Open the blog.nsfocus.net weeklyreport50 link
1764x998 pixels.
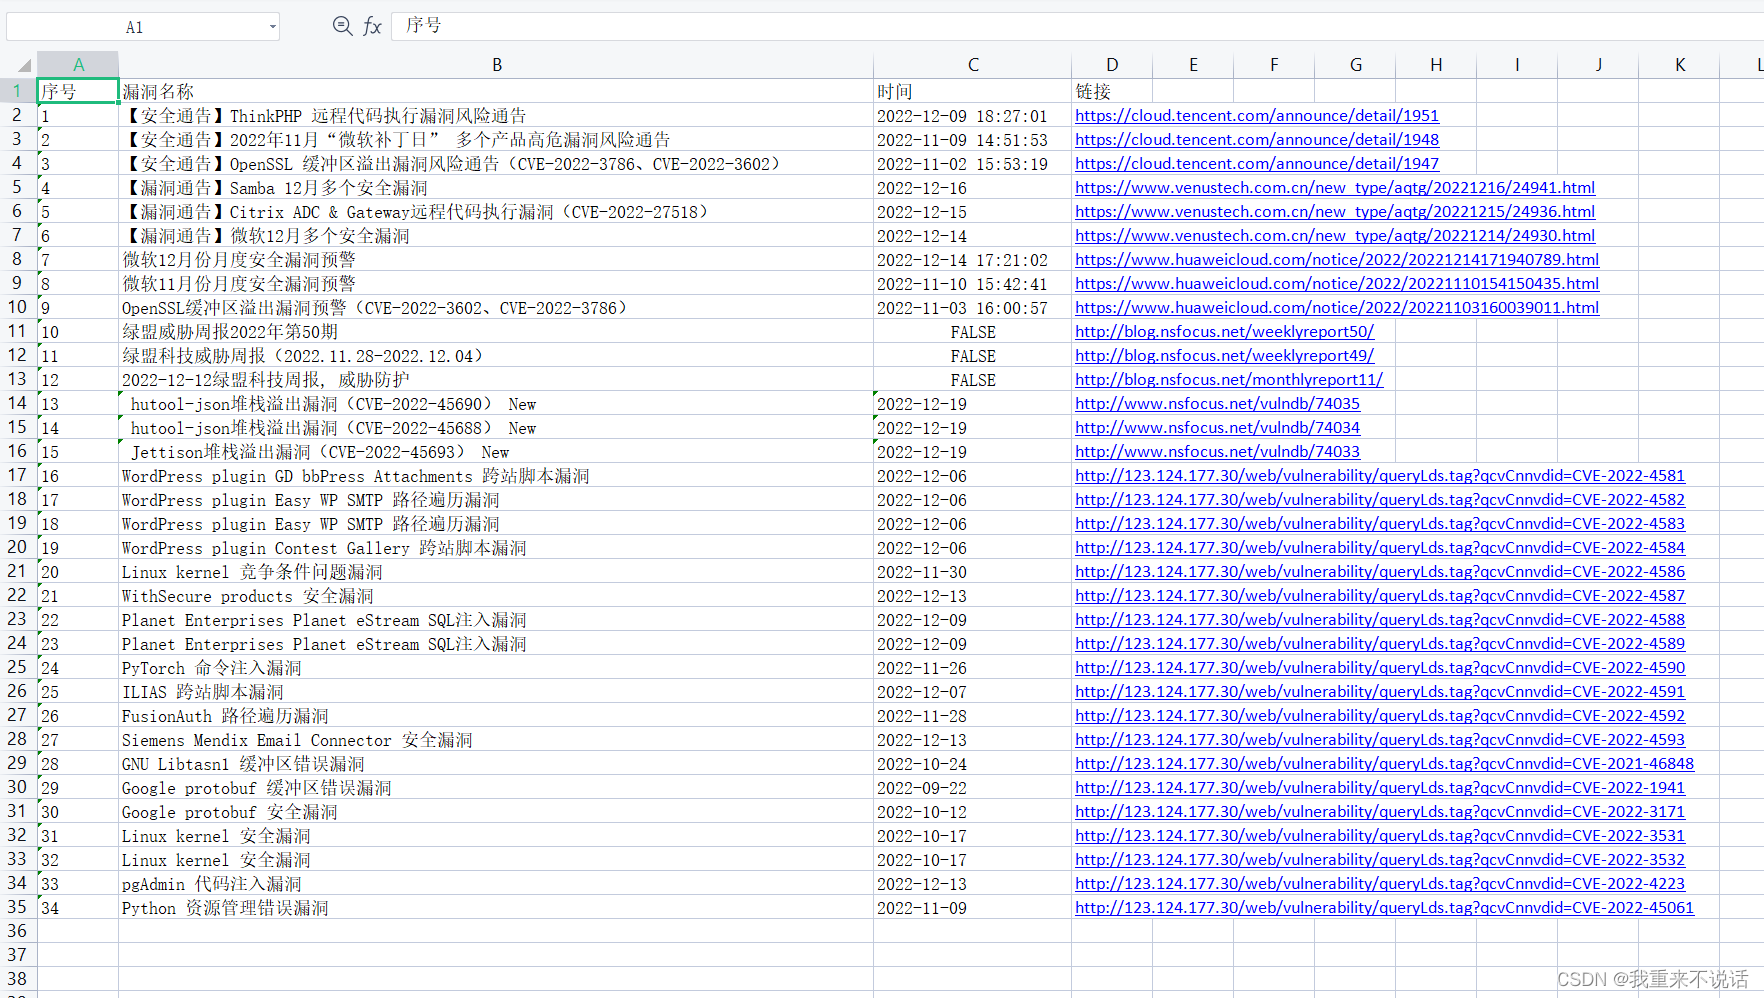point(1224,331)
